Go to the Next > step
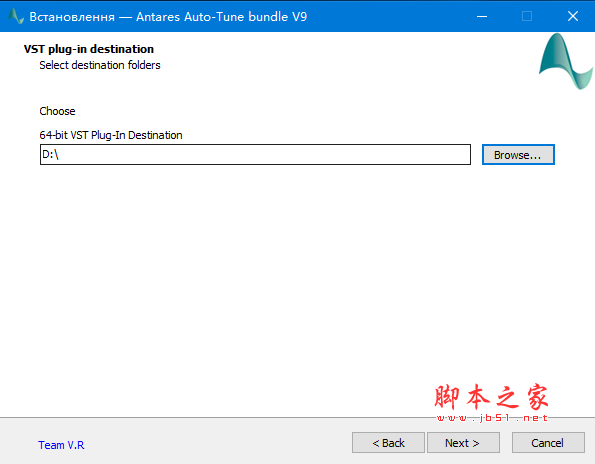This screenshot has width=595, height=464. tap(463, 442)
